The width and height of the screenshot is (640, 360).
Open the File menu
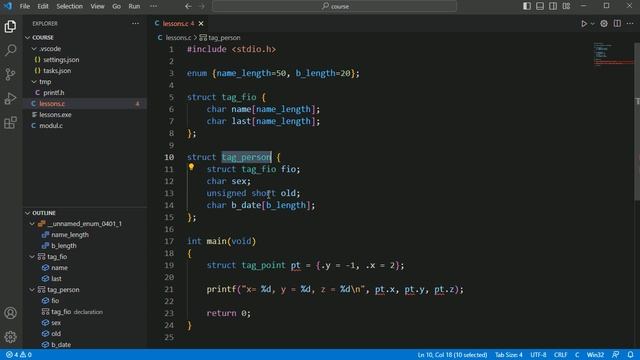tap(24, 6)
